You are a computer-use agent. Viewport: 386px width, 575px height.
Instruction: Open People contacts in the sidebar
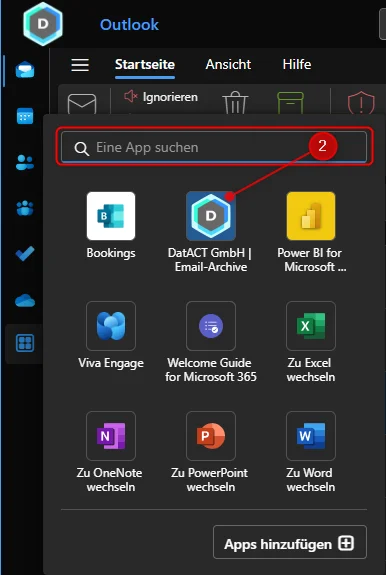[25, 162]
